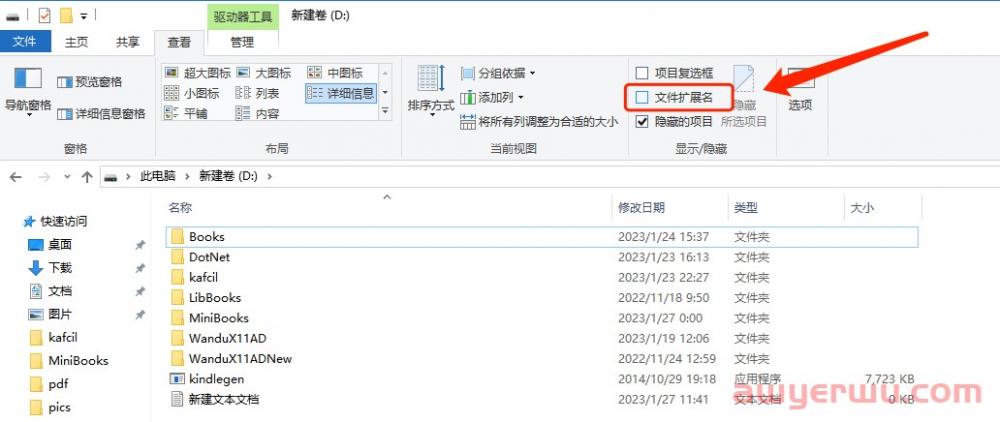Select 详细信息 details layout
The image size is (1000, 422).
341,94
